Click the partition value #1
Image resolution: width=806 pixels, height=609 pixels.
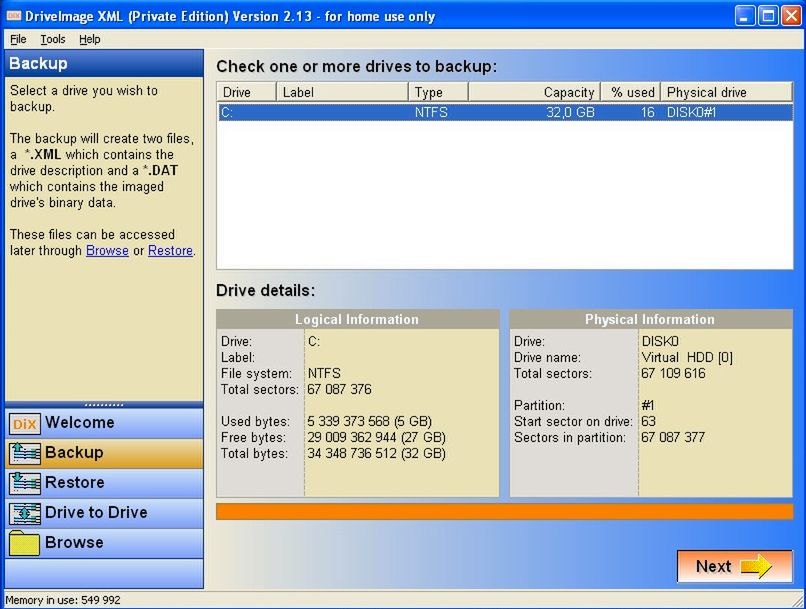pos(648,405)
